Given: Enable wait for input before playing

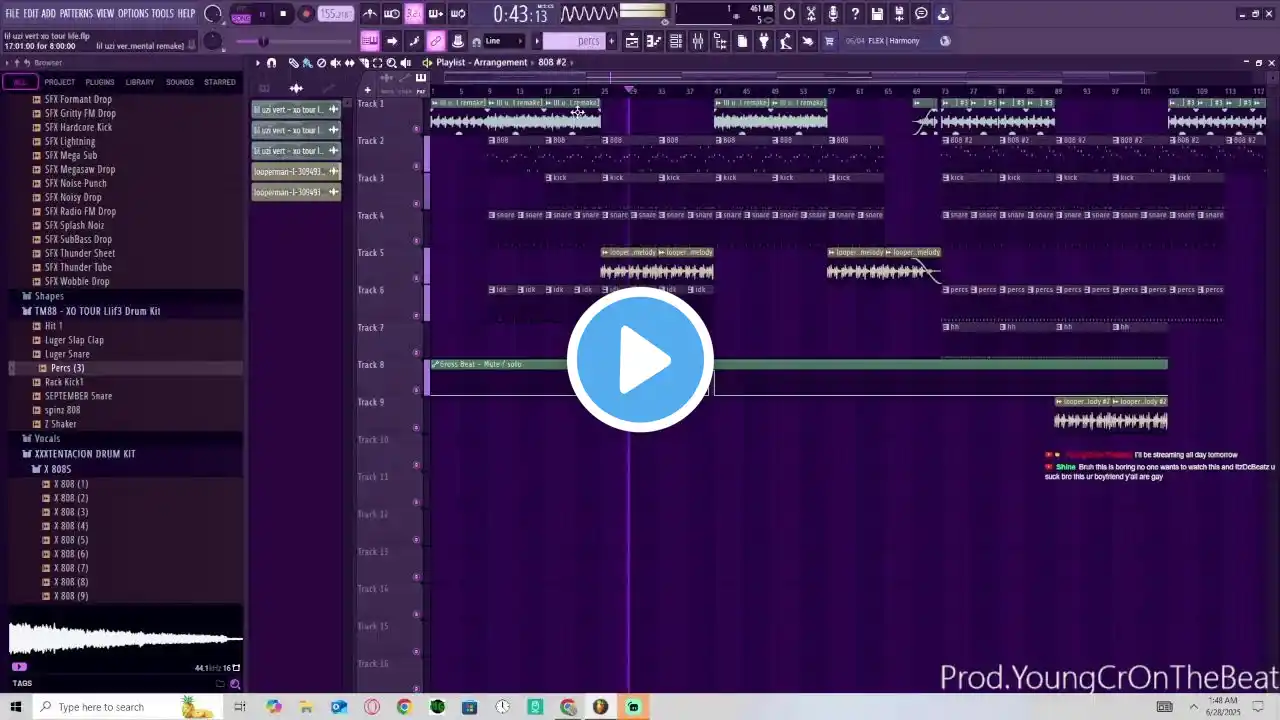Looking at the screenshot, I should (x=392, y=14).
